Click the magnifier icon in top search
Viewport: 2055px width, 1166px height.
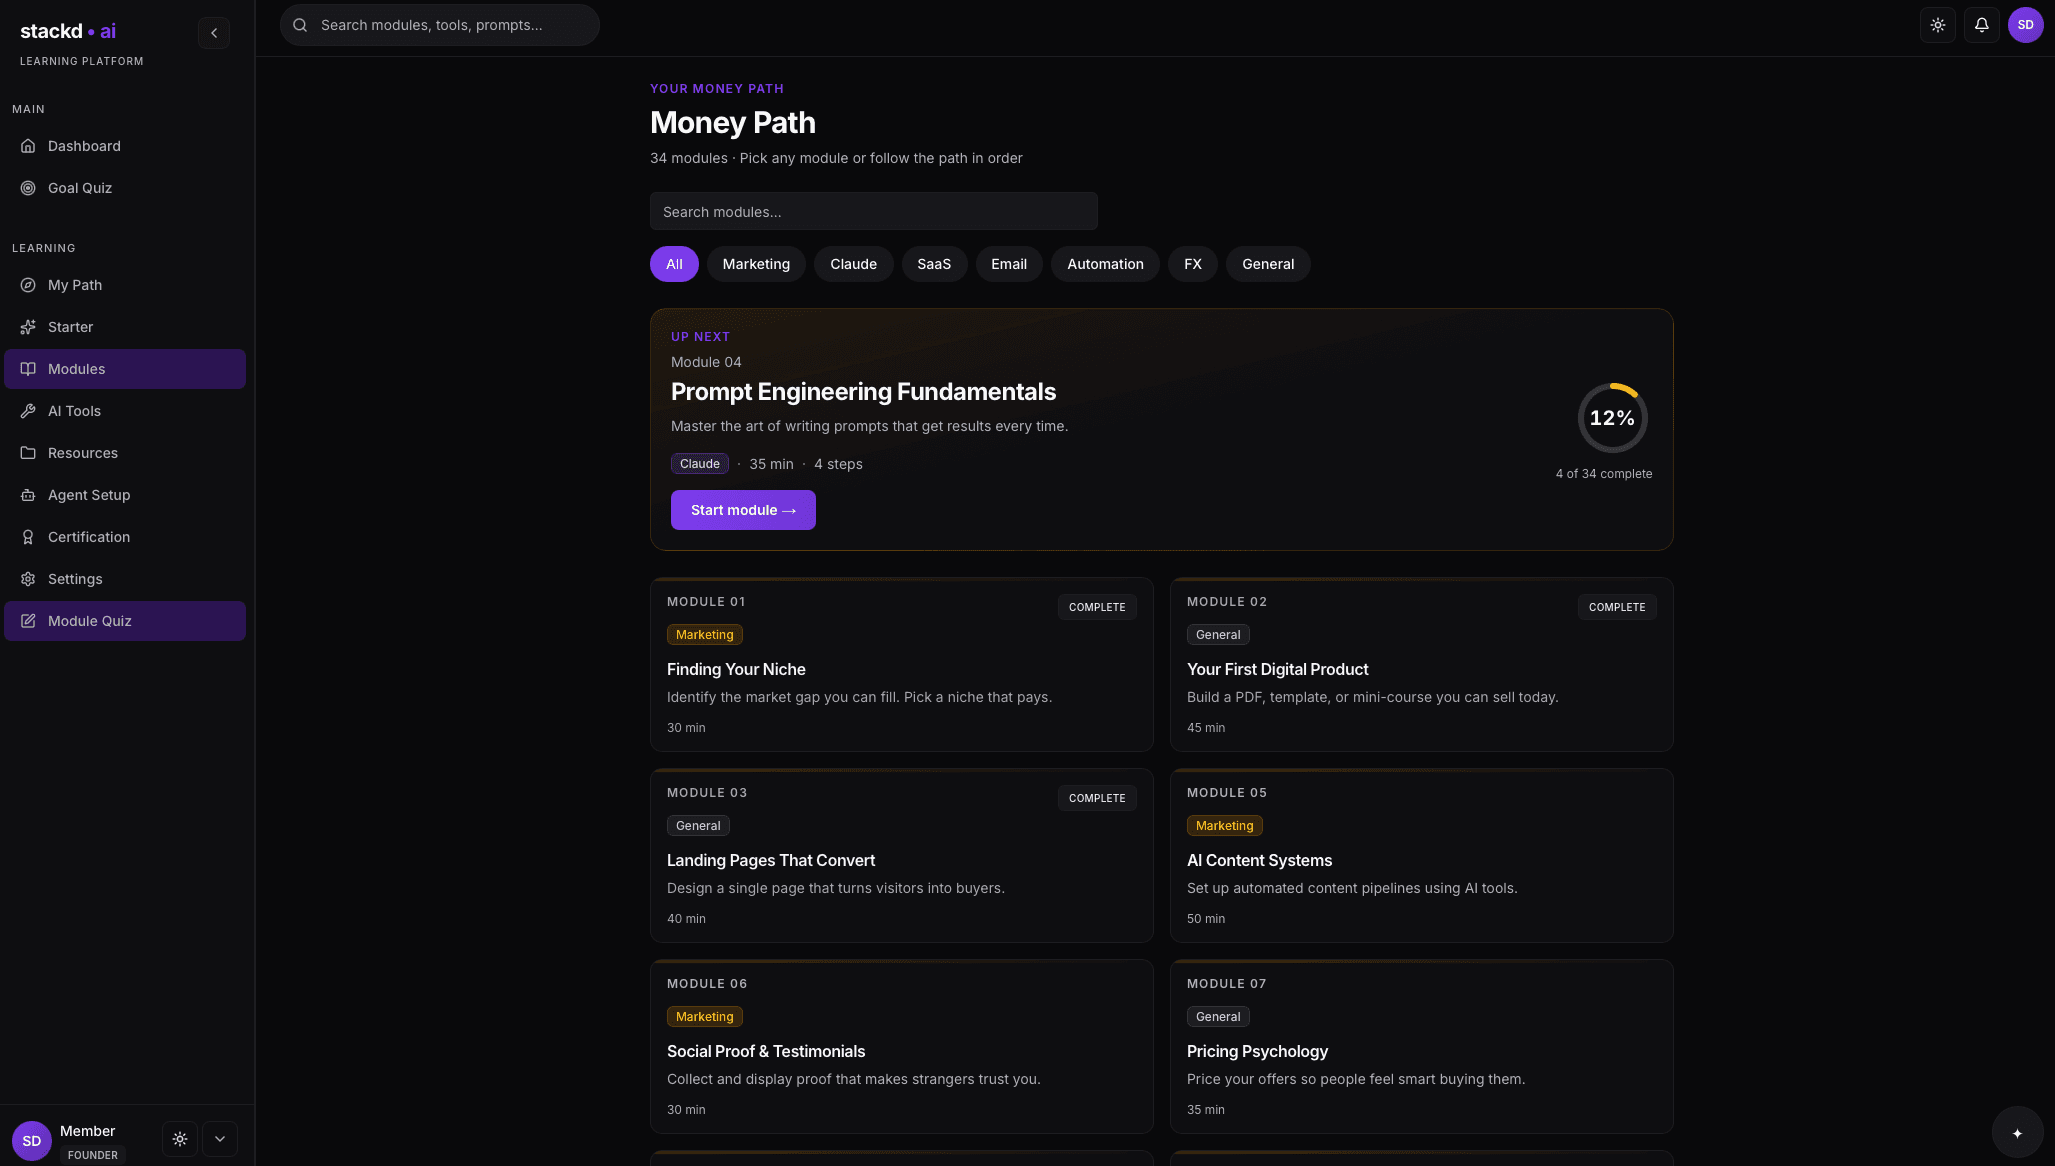point(300,25)
